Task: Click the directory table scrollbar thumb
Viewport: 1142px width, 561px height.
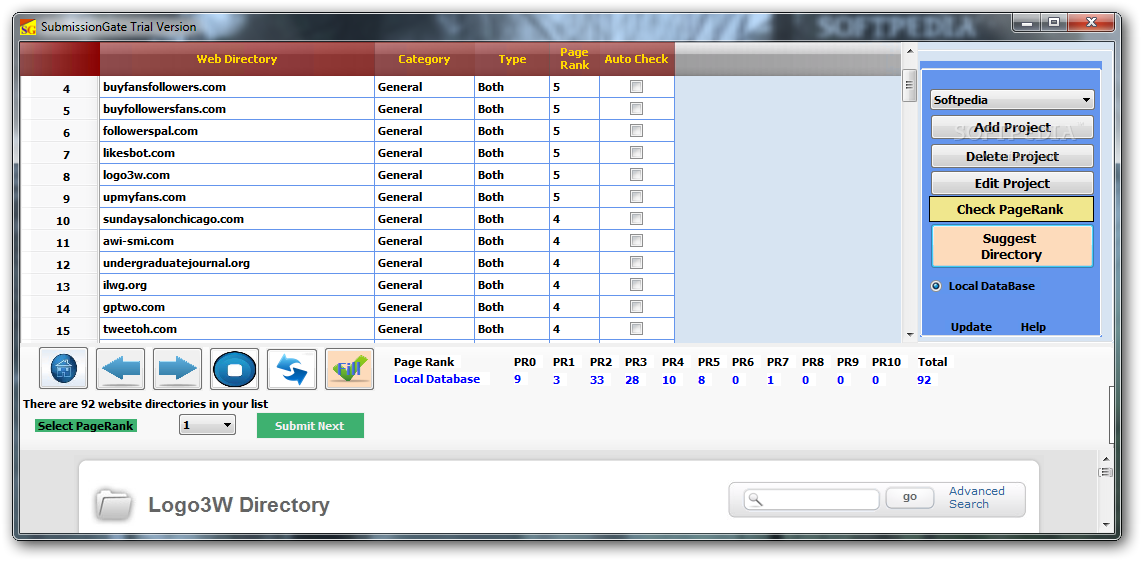Action: pos(909,85)
